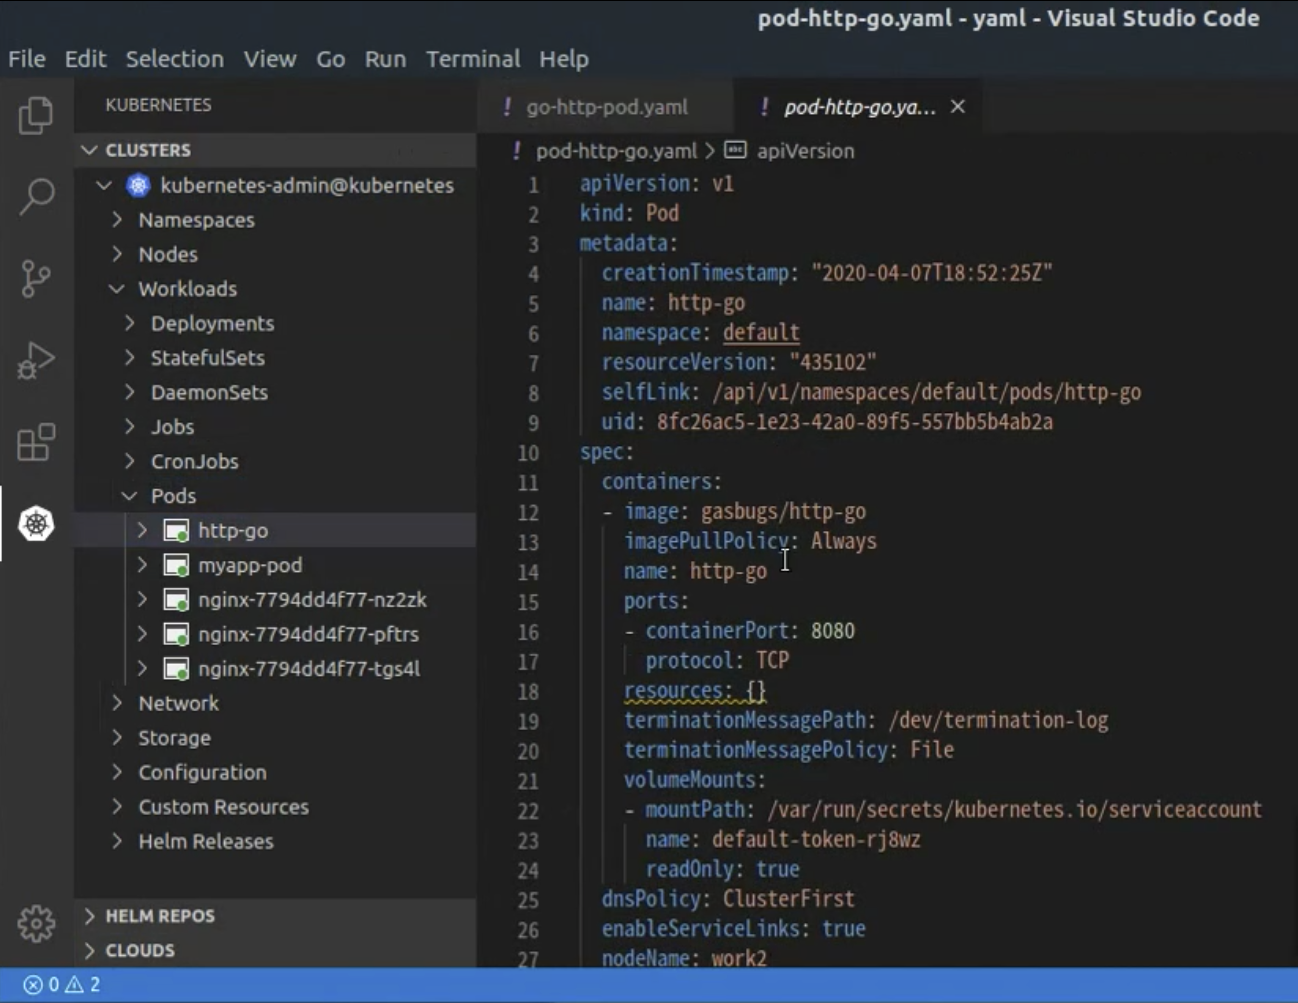Click the uid value in line 9
This screenshot has width=1298, height=1003.
[x=855, y=422]
